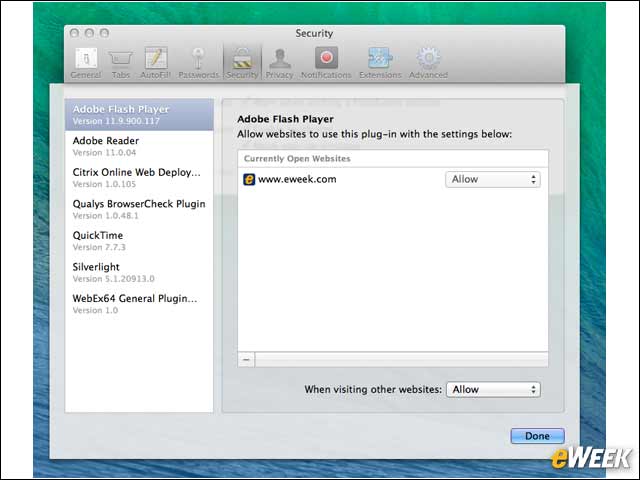Select Silverlight plug-in
640x480 pixels.
click(139, 272)
